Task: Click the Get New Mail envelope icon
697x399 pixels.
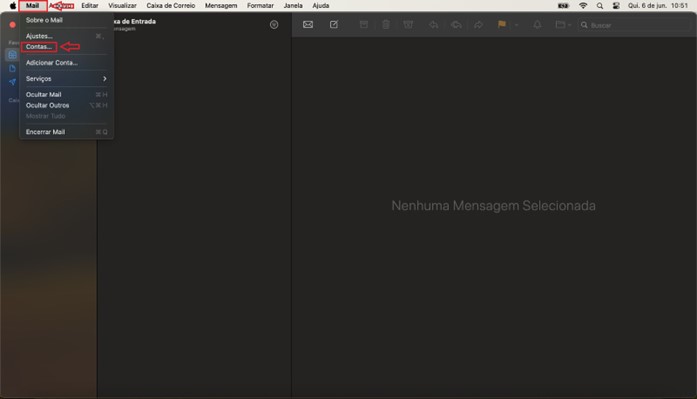Action: coord(308,25)
